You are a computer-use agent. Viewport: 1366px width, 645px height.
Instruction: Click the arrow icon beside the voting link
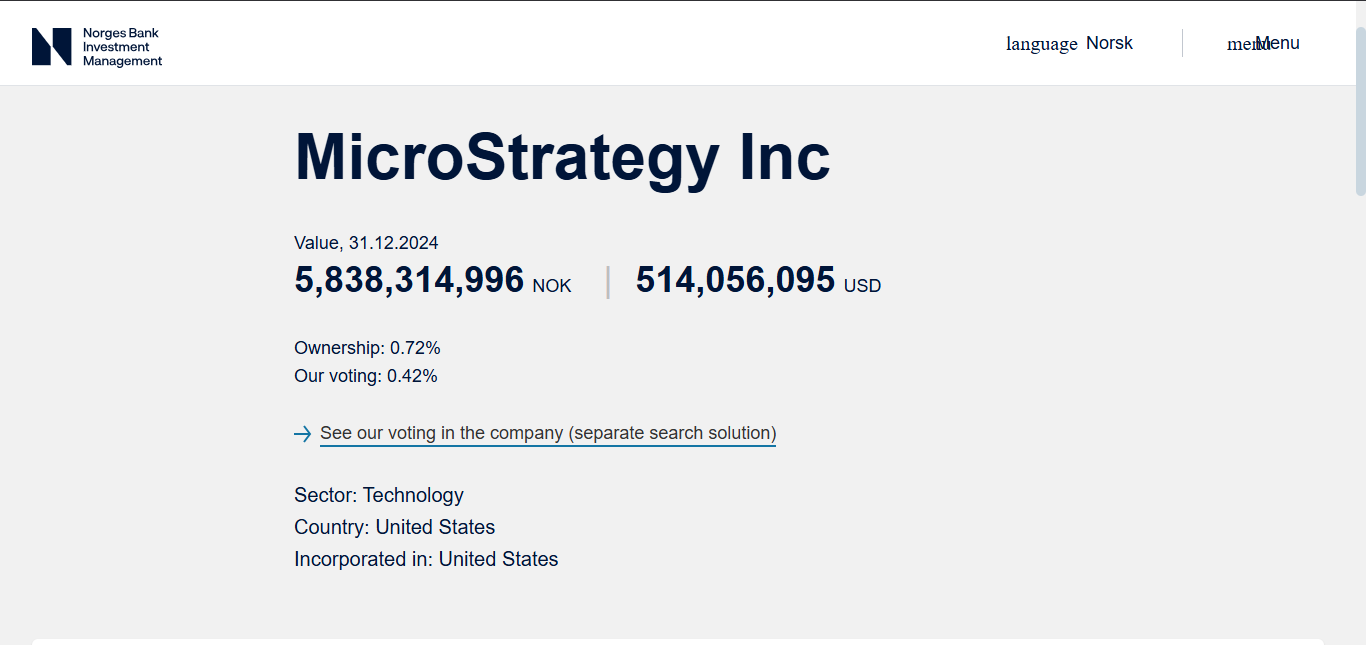point(302,434)
